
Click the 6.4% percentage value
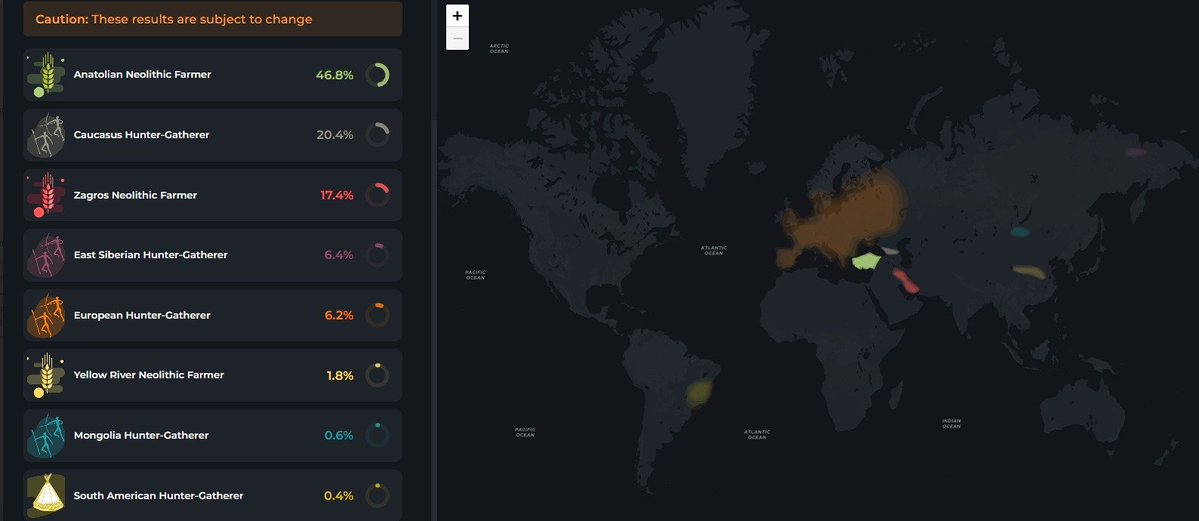coord(339,255)
